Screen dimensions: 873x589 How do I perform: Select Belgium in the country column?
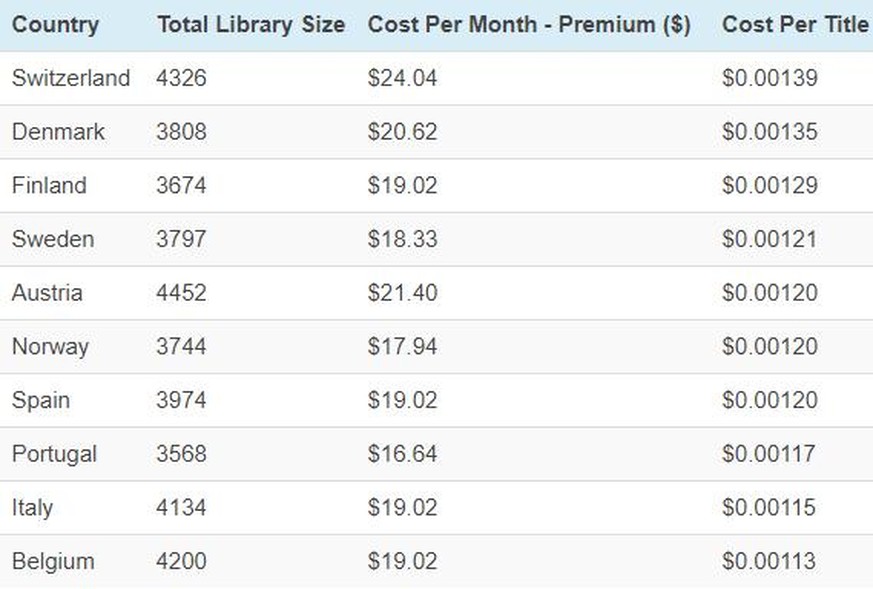pos(53,562)
